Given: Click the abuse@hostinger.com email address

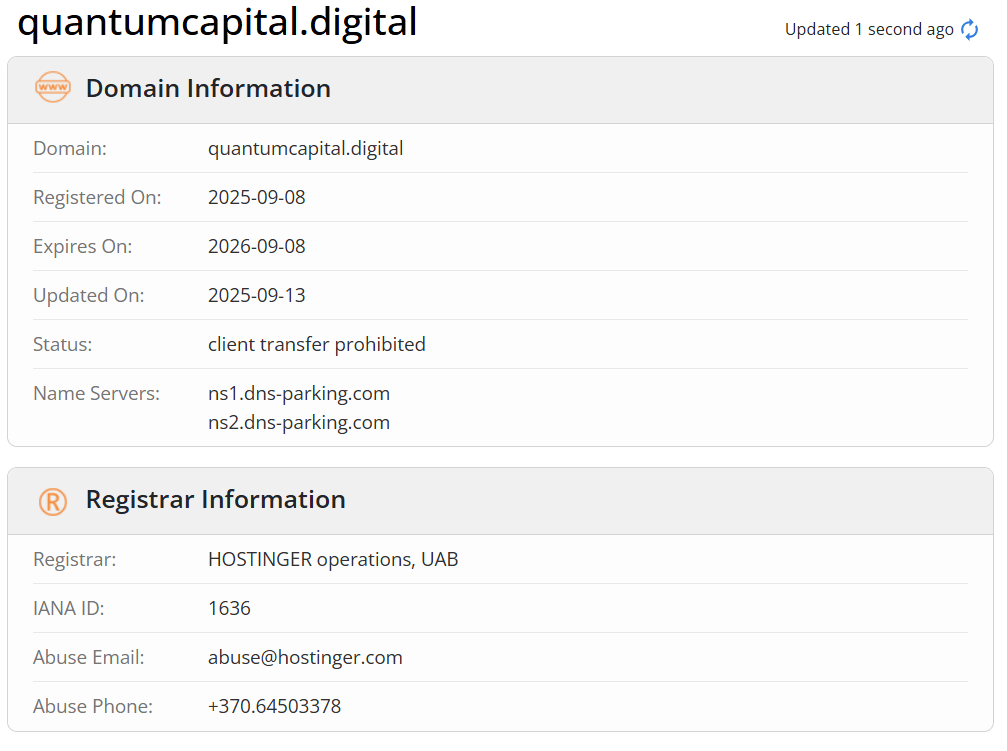Looking at the screenshot, I should click(305, 658).
